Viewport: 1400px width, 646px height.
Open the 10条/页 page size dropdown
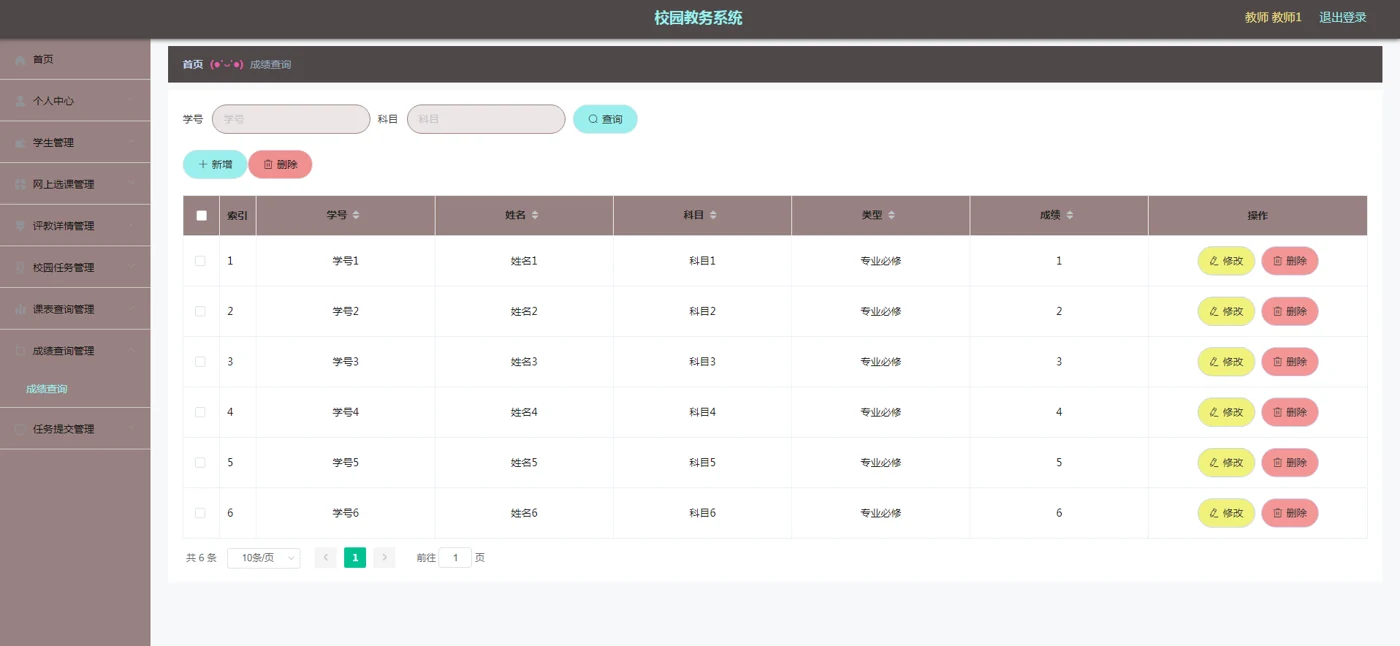point(264,558)
